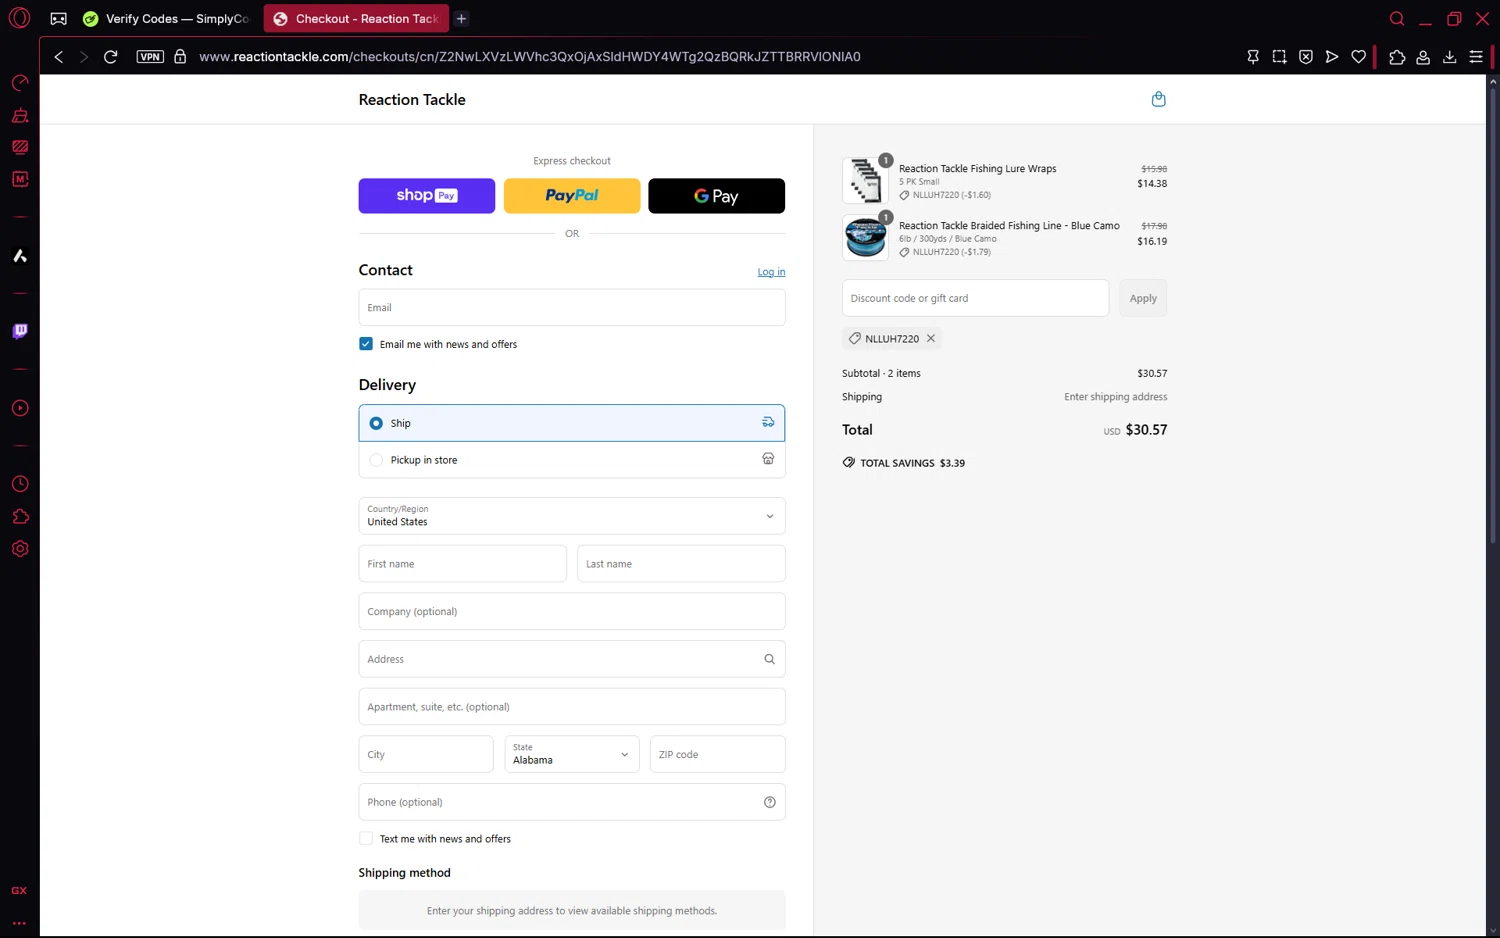Click the site security lock icon
Viewport: 1500px width, 938px height.
point(180,57)
